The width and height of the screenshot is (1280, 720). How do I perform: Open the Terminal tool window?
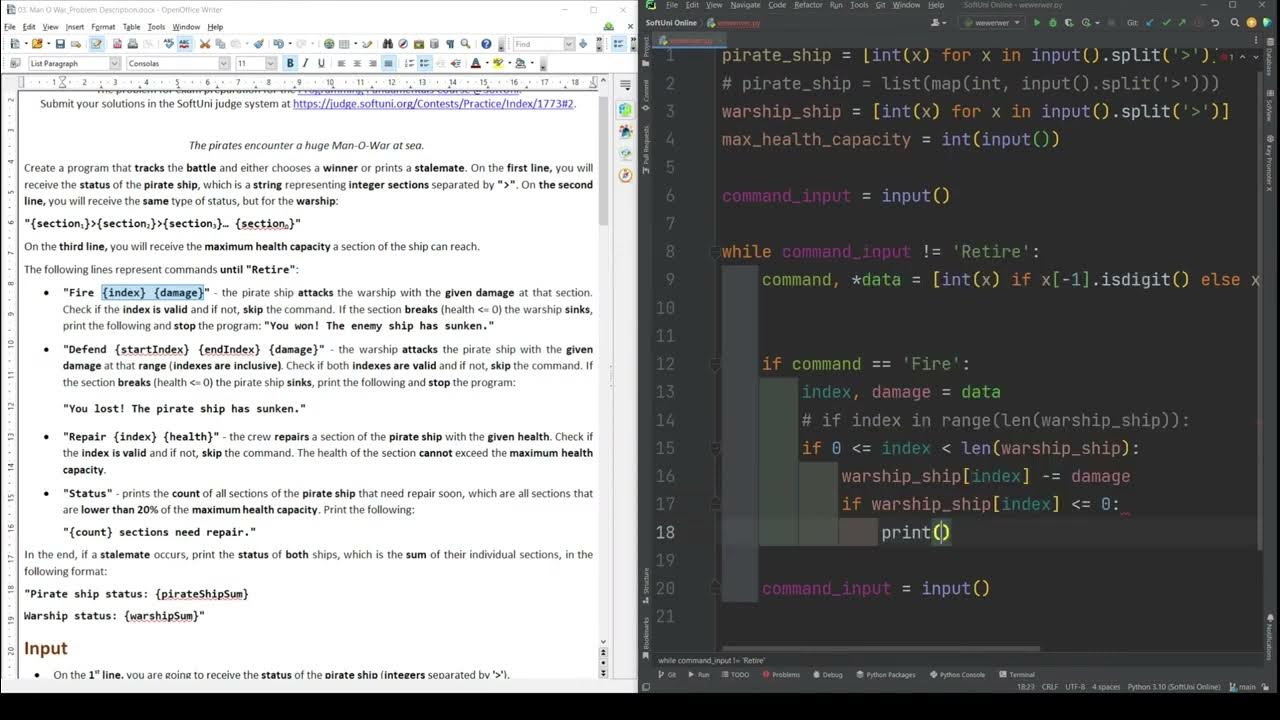[x=1017, y=674]
